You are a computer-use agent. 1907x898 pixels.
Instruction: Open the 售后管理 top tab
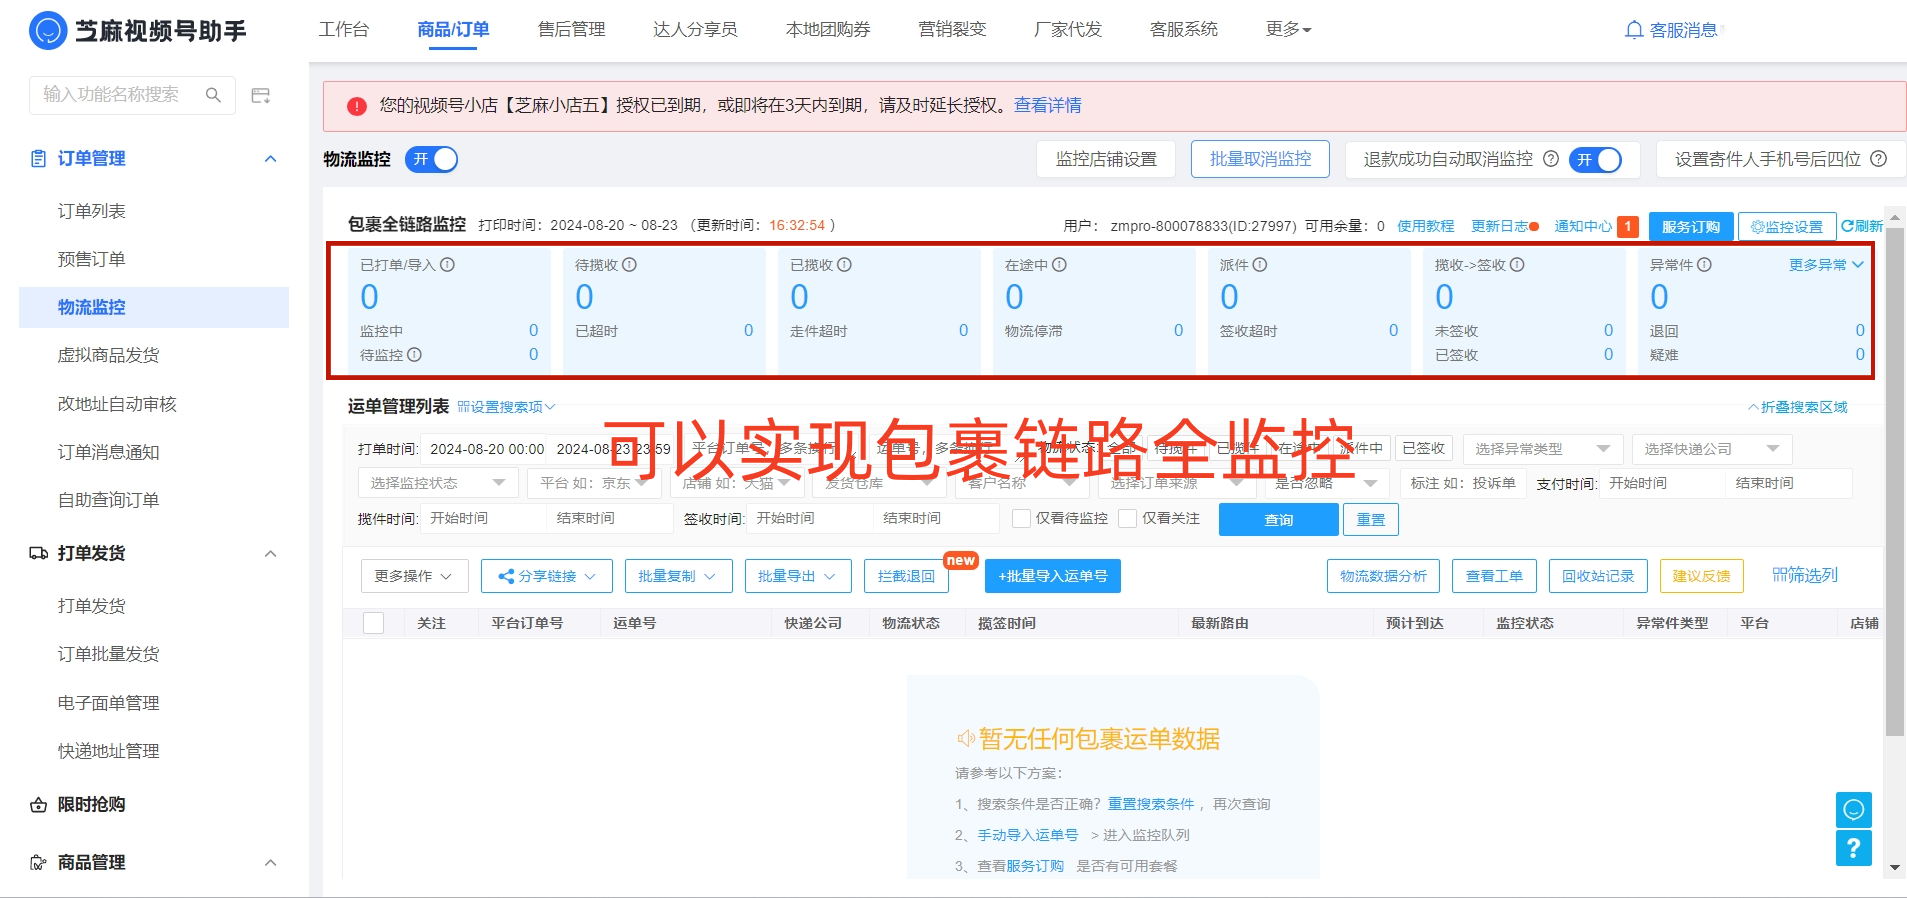572,30
